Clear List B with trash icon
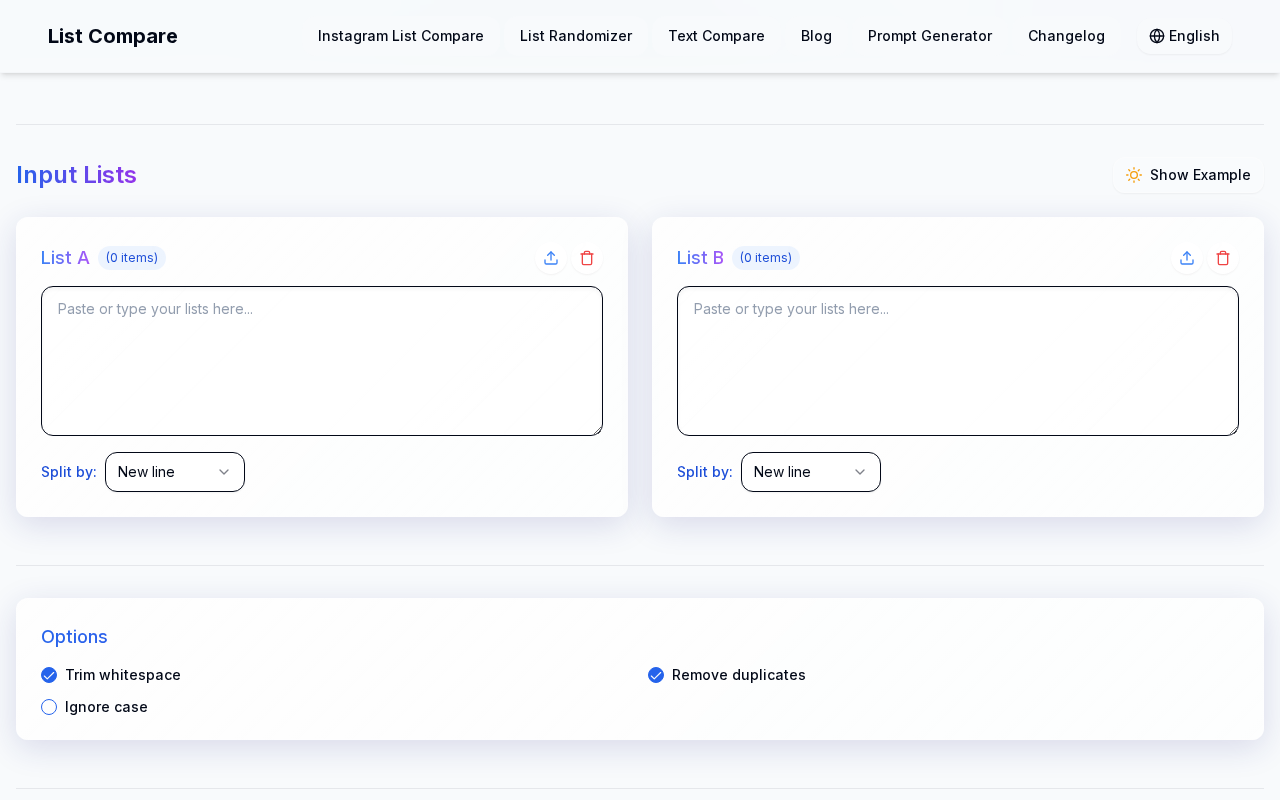Screen dimensions: 1280x800 click(1223, 258)
